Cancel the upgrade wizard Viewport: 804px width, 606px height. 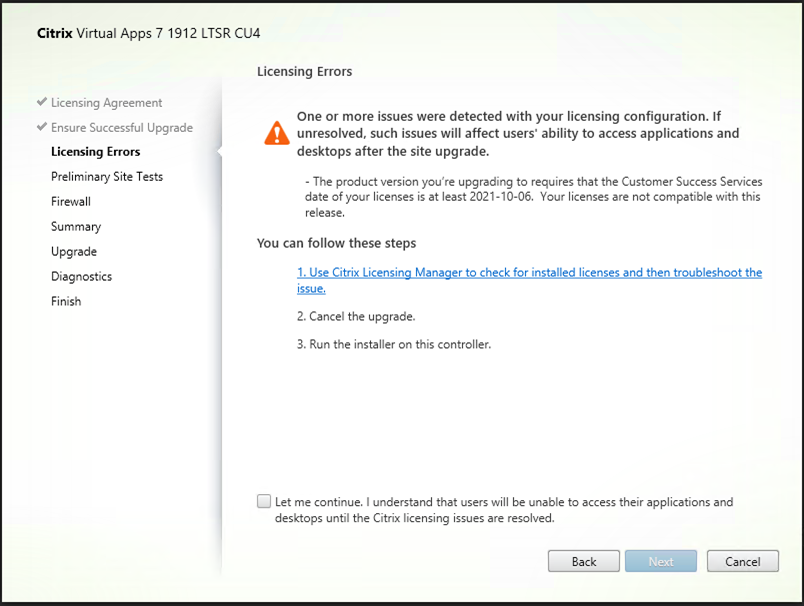742,561
